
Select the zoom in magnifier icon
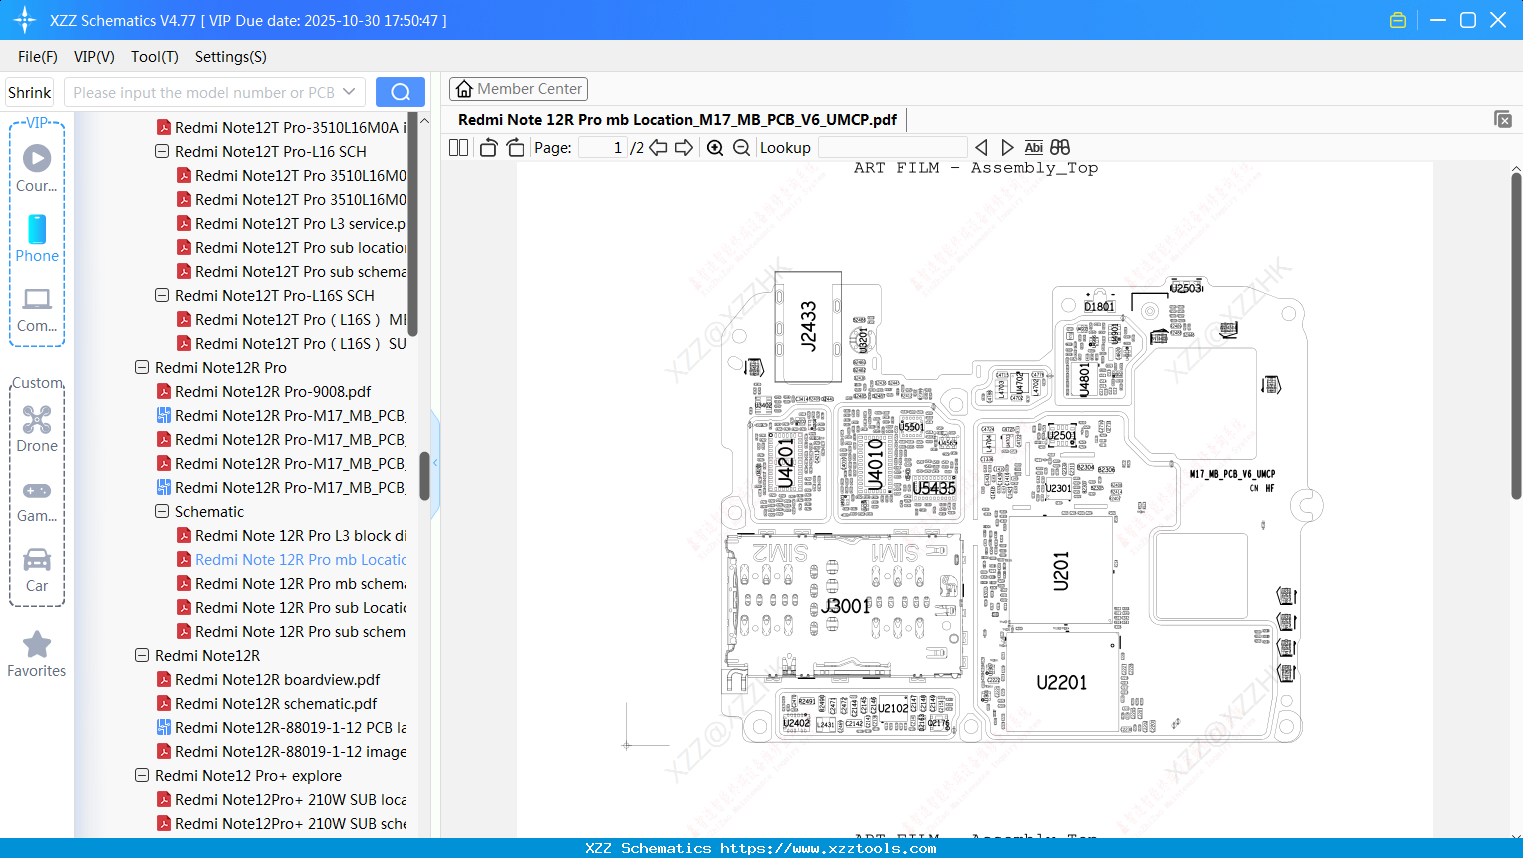pyautogui.click(x=715, y=147)
